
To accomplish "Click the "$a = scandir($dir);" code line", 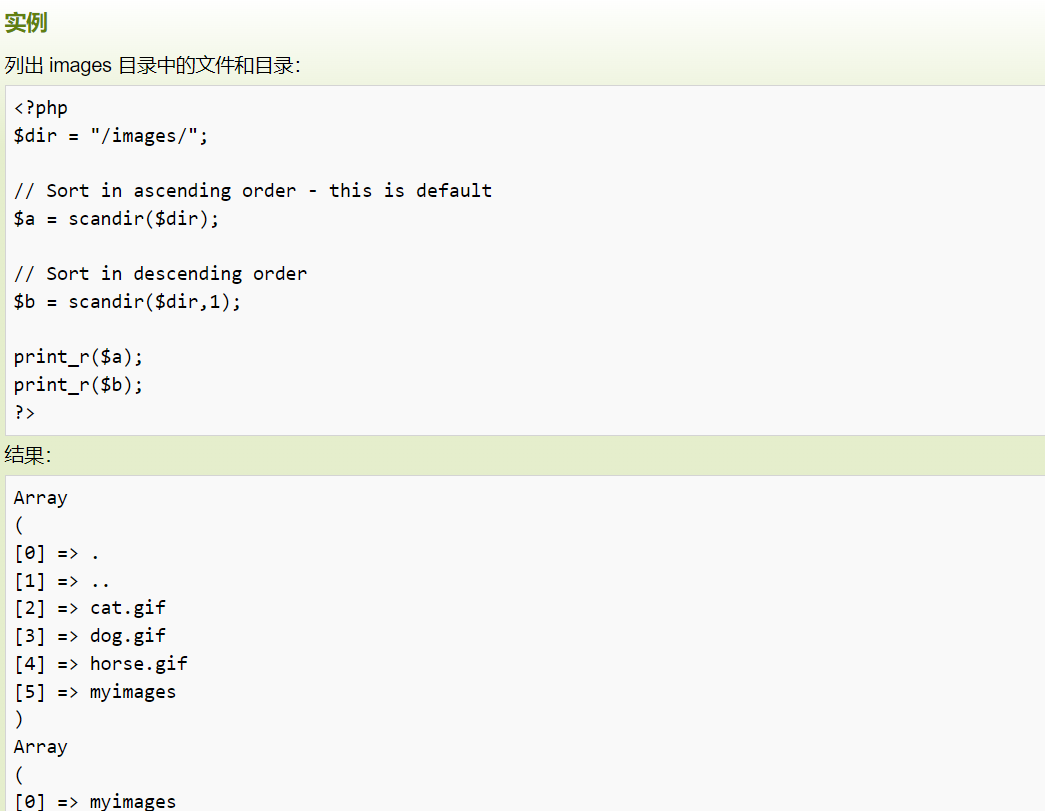I will [116, 219].
